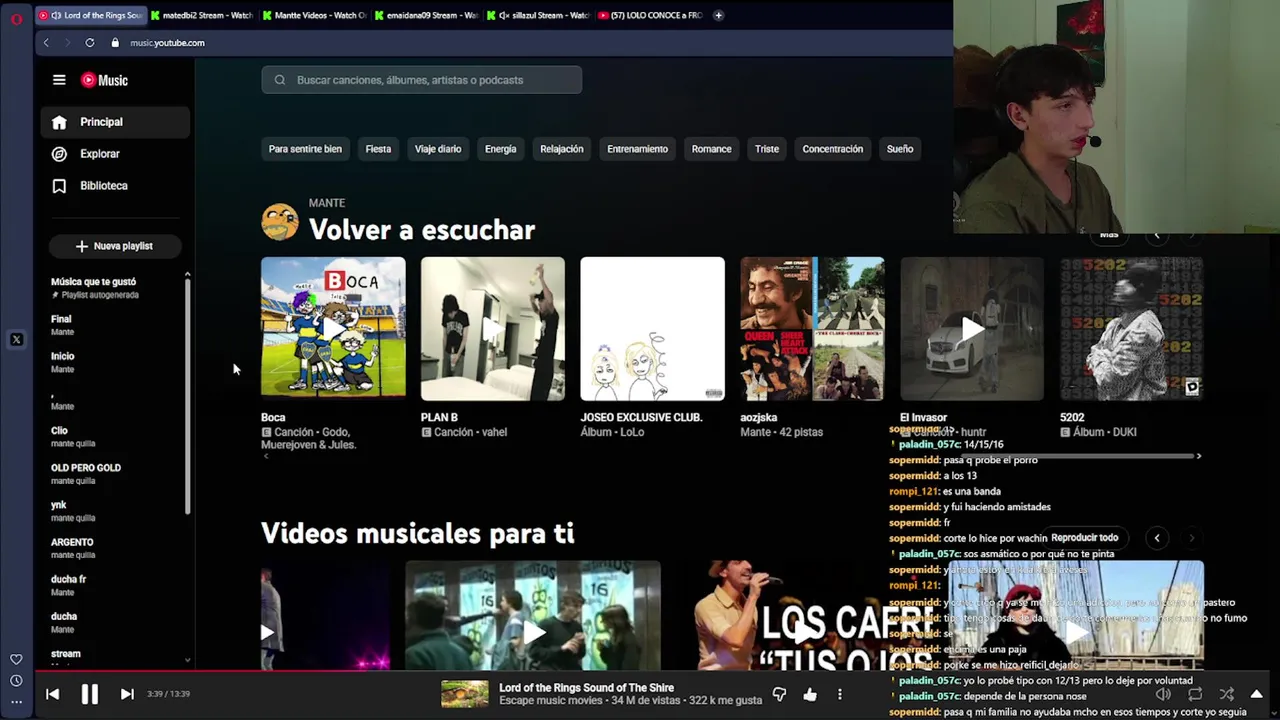Open the ducha playlist by Mante
The height and width of the screenshot is (720, 1280).
tap(113, 622)
